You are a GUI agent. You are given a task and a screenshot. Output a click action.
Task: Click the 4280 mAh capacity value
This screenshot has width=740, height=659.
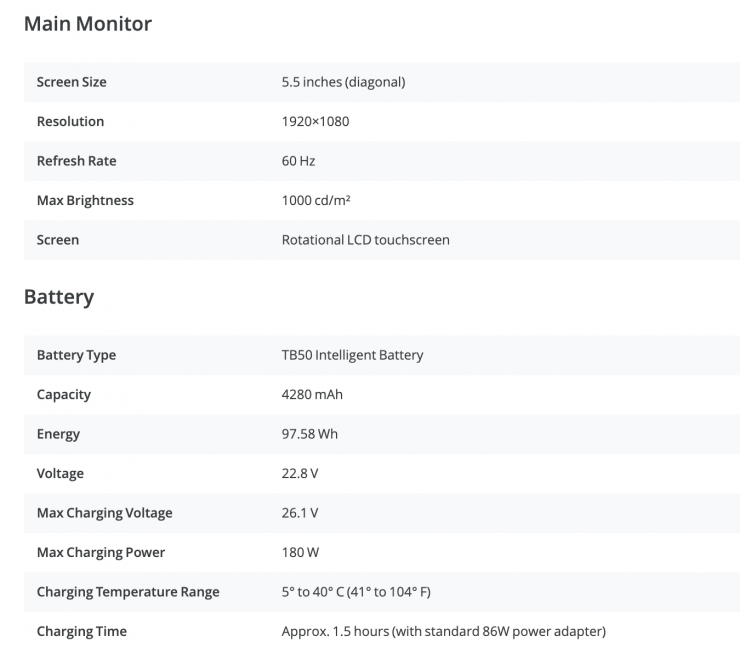tap(312, 394)
